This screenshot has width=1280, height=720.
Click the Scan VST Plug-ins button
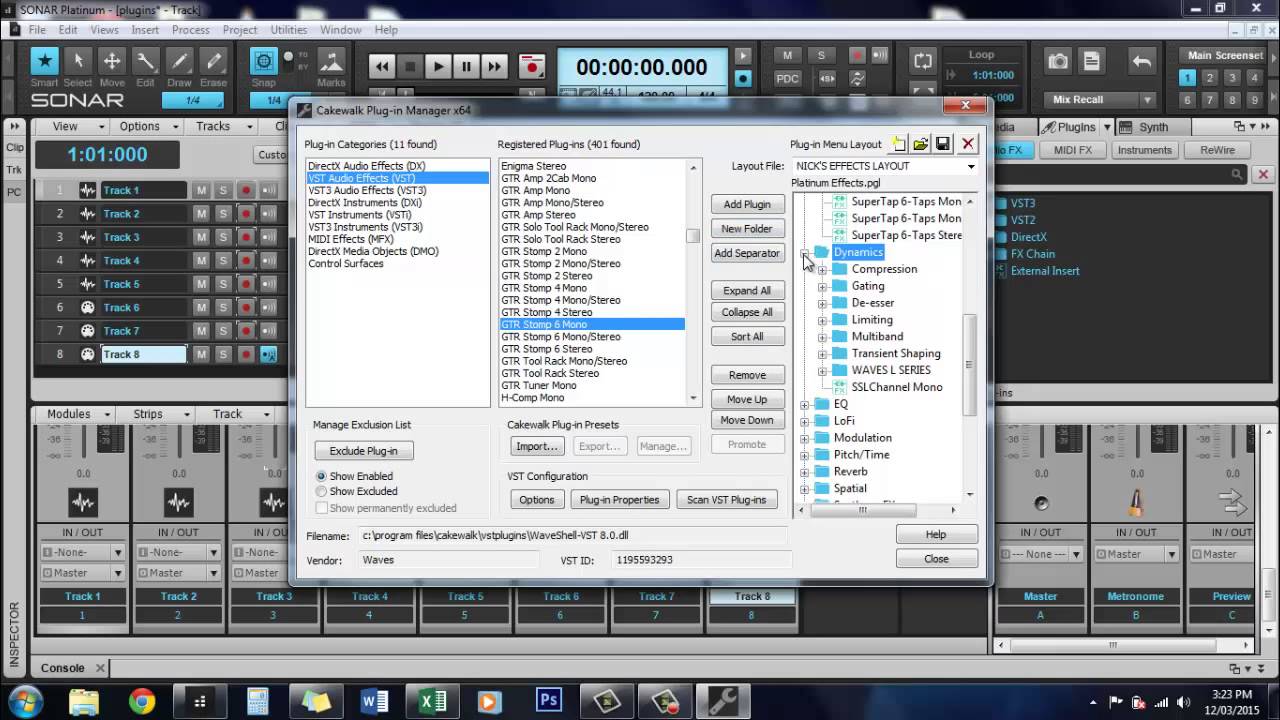tap(727, 500)
